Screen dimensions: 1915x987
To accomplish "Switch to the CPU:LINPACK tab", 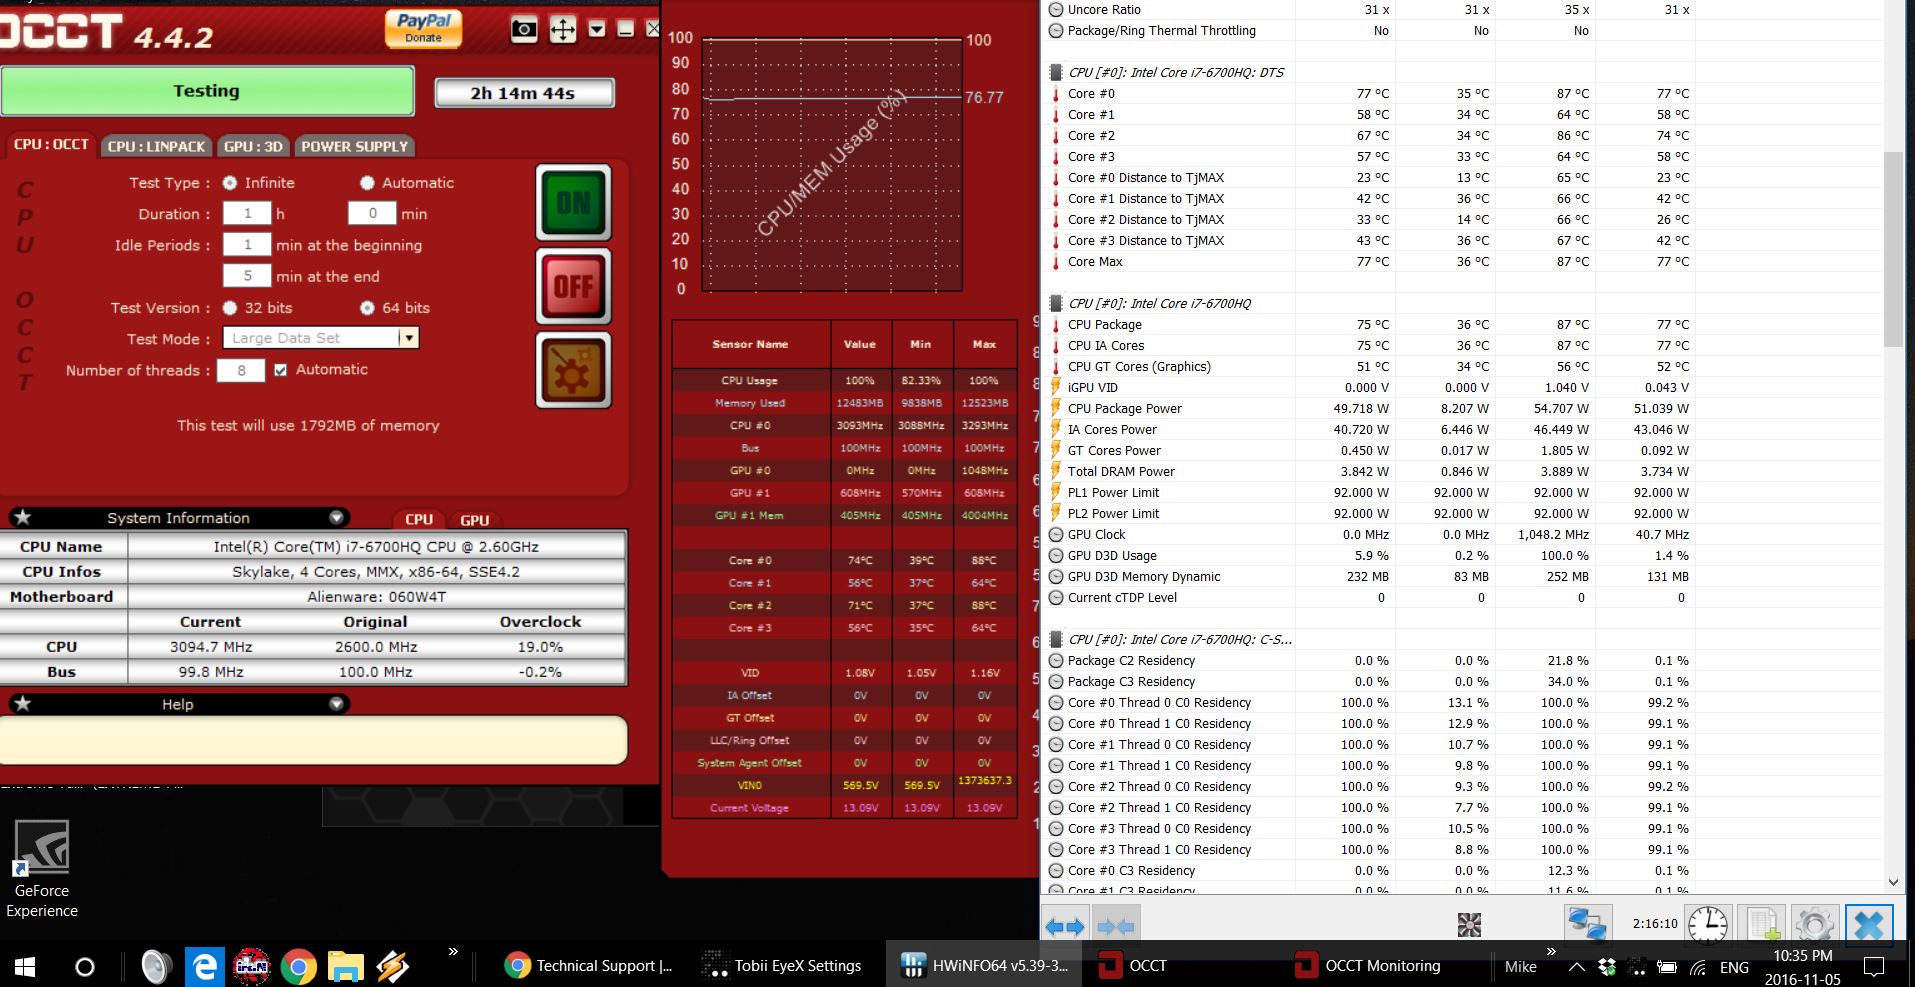I will coord(156,146).
